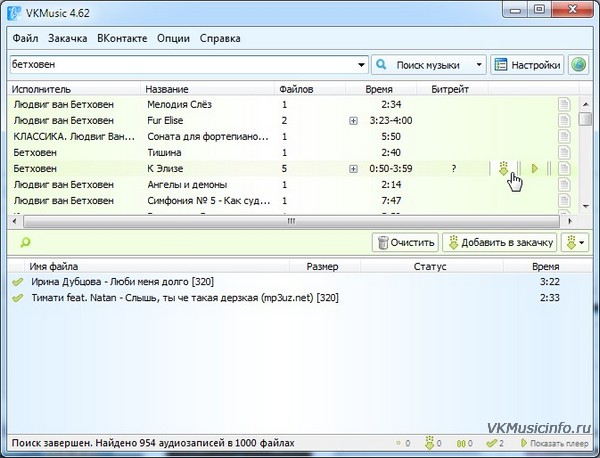Click the status text Поиск завершен

click(x=153, y=443)
